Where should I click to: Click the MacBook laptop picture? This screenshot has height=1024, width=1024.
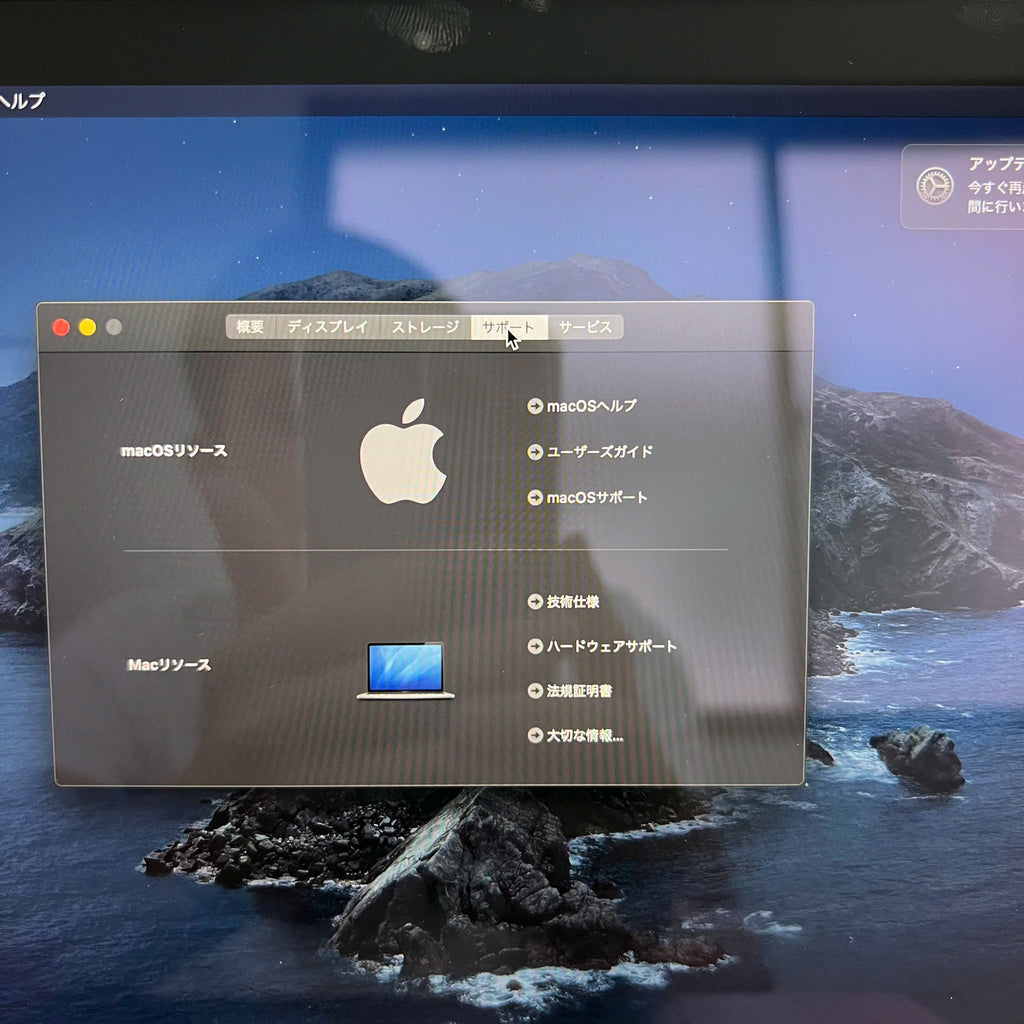click(x=406, y=671)
